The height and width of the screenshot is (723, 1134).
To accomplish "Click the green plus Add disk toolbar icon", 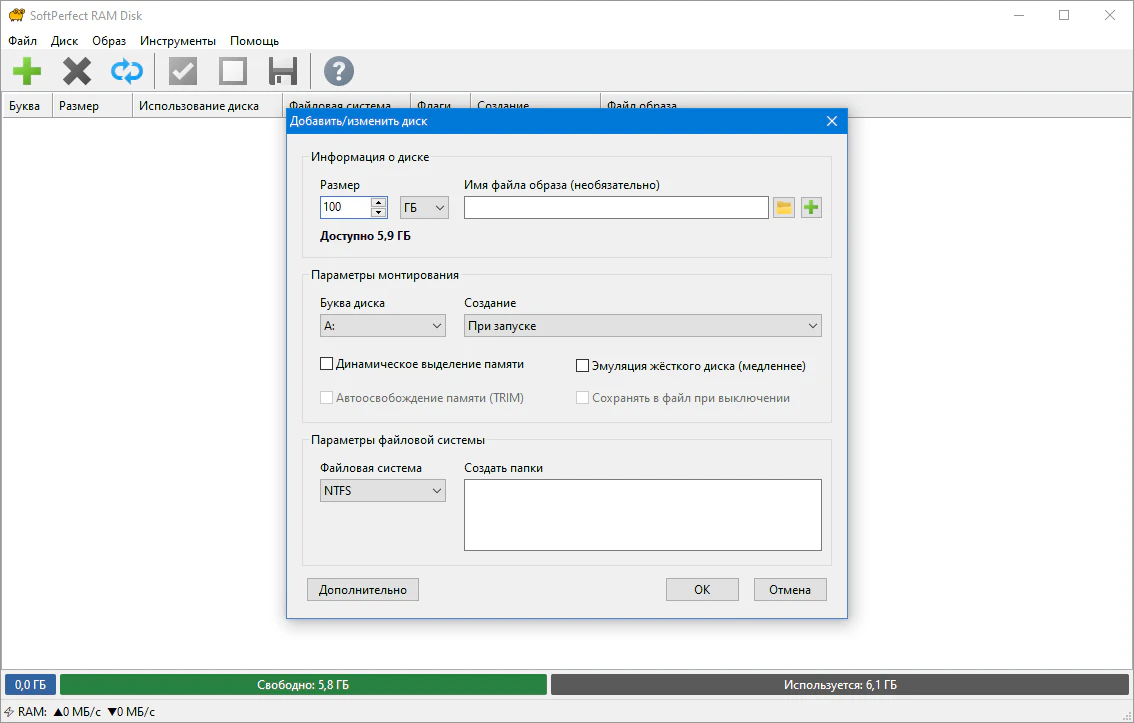I will (x=27, y=71).
